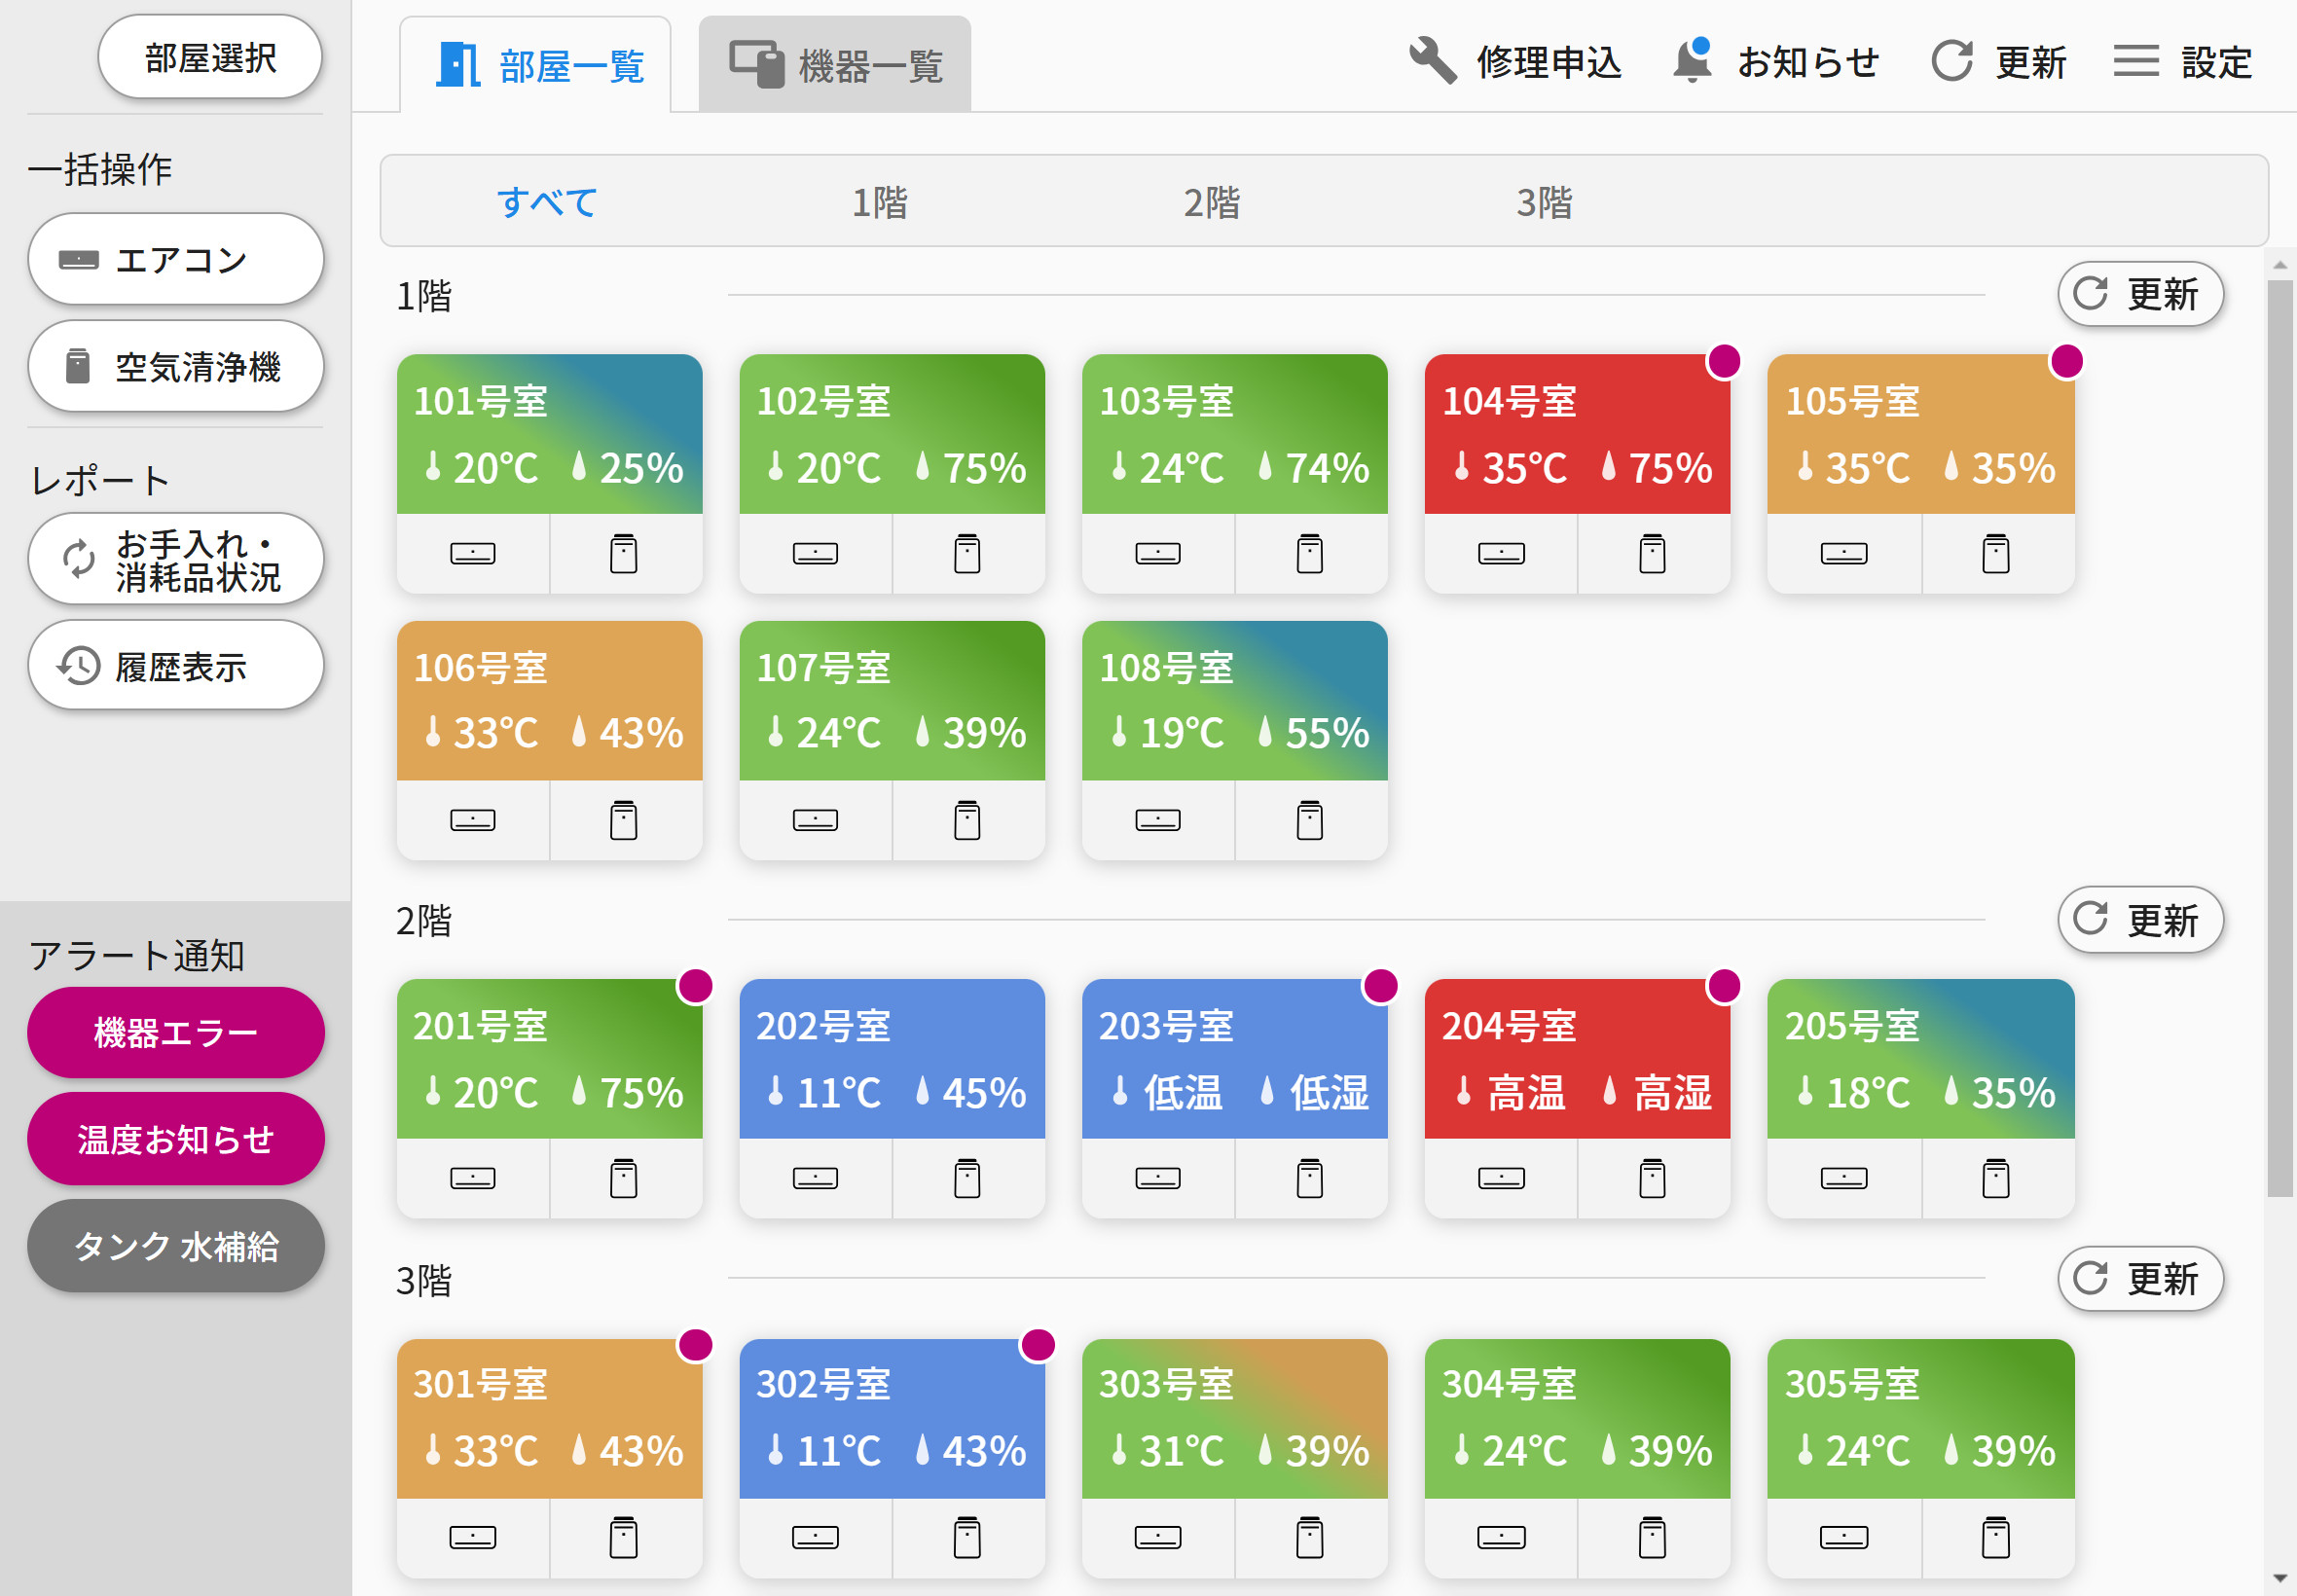The image size is (2297, 1596).
Task: Click the air purifier icon for room 104
Action: coord(1652,553)
